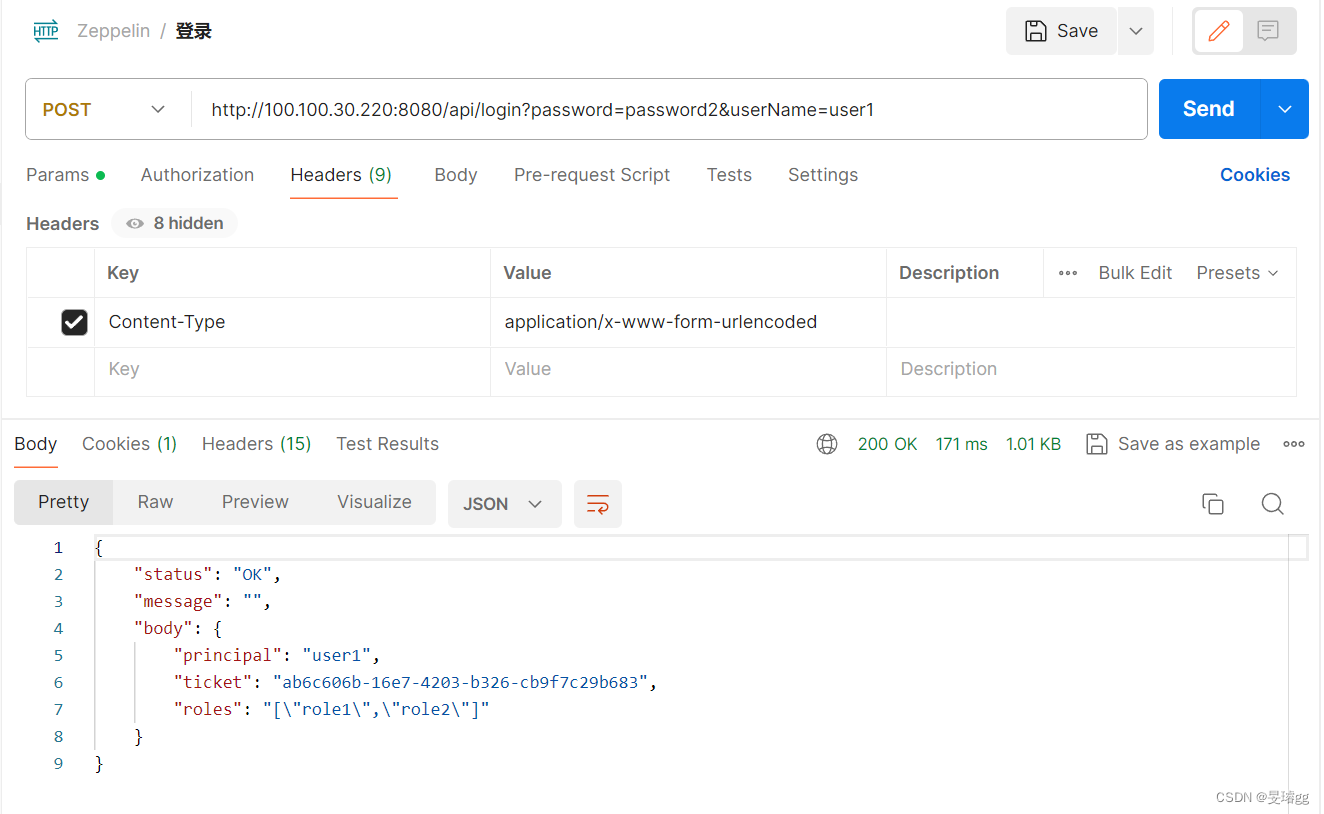Open the Presets dropdown
Image resolution: width=1324 pixels, height=814 pixels.
point(1238,273)
